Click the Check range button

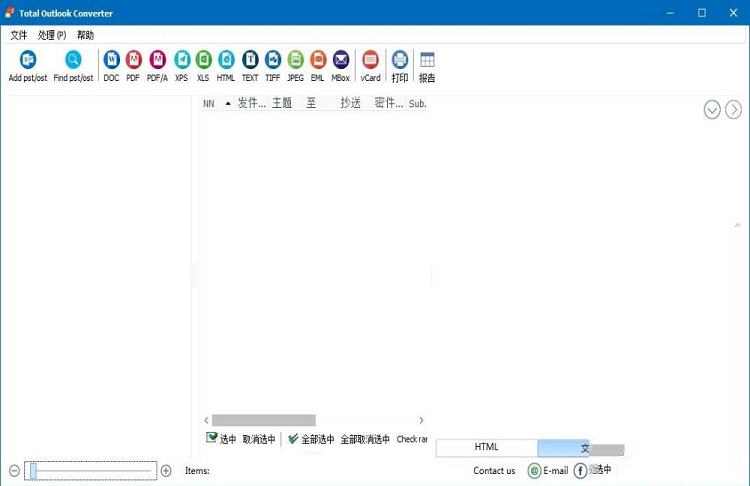412,439
